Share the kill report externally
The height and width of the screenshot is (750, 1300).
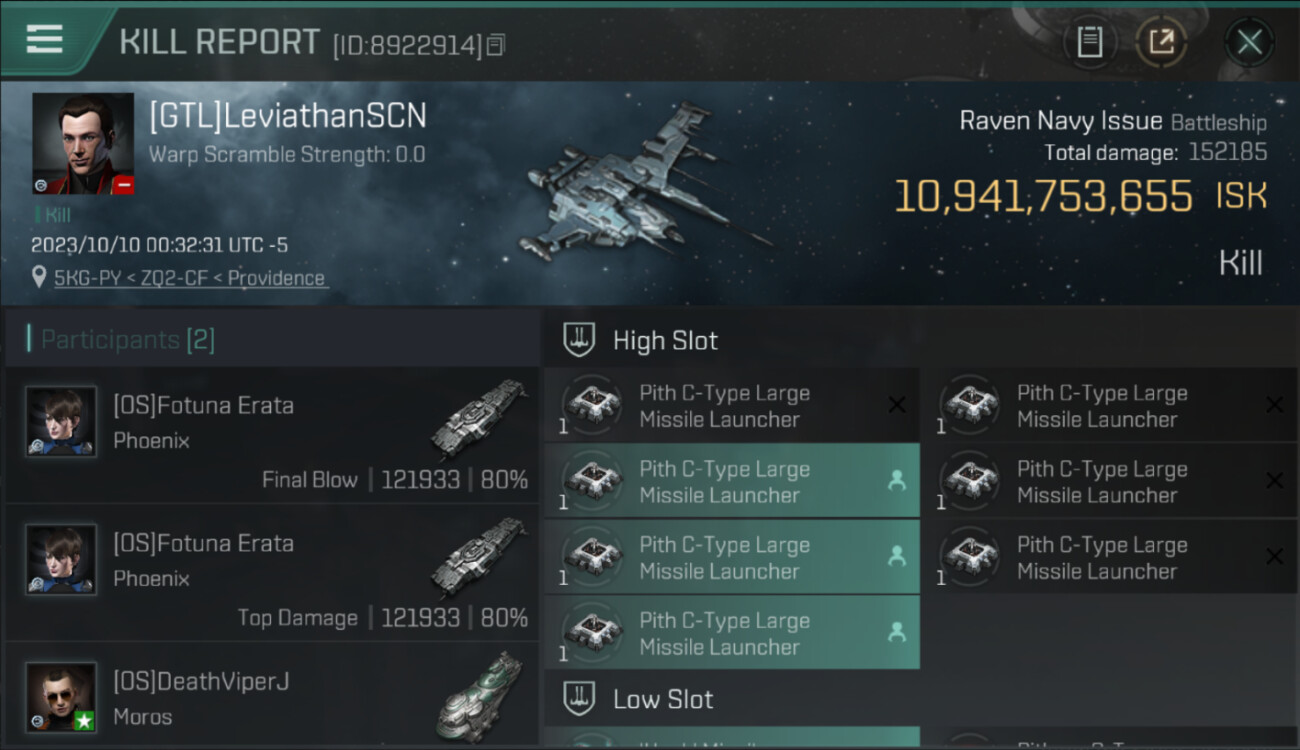(x=1161, y=42)
